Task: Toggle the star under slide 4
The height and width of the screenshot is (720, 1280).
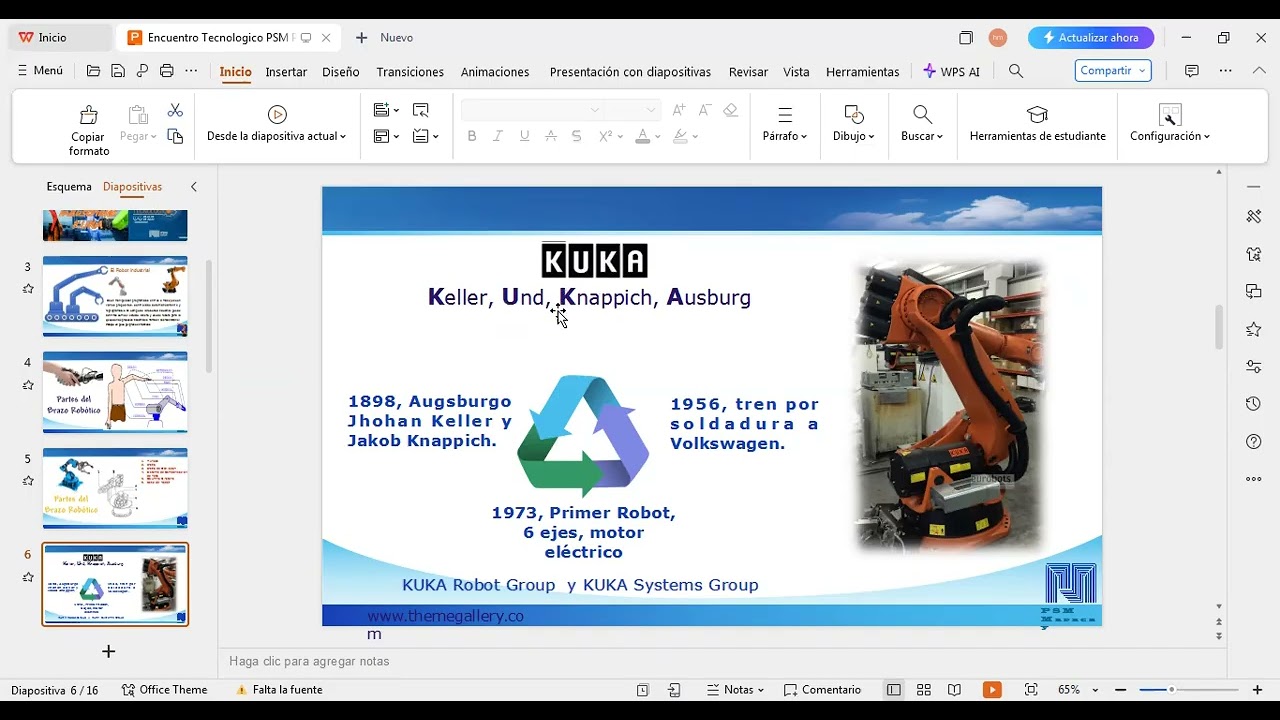Action: [28, 385]
